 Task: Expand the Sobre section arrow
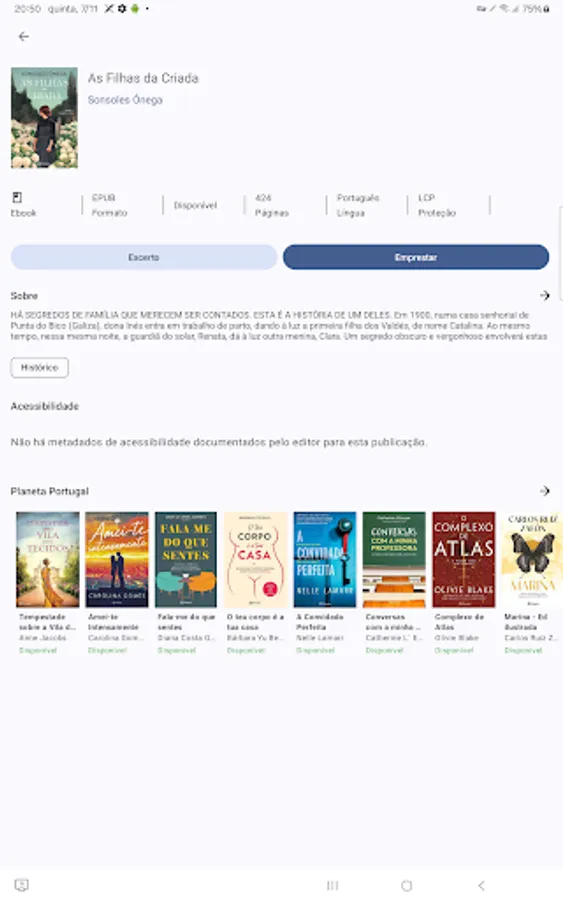point(545,295)
